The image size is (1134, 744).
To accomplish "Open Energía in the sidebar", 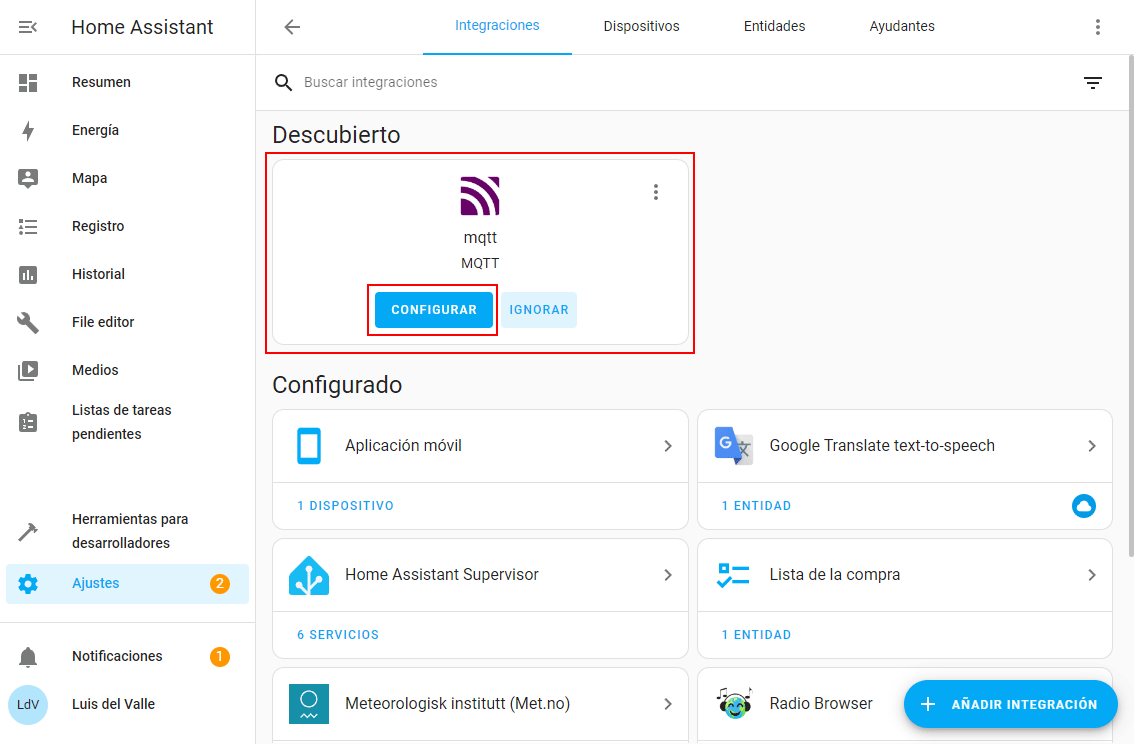I will click(x=95, y=130).
